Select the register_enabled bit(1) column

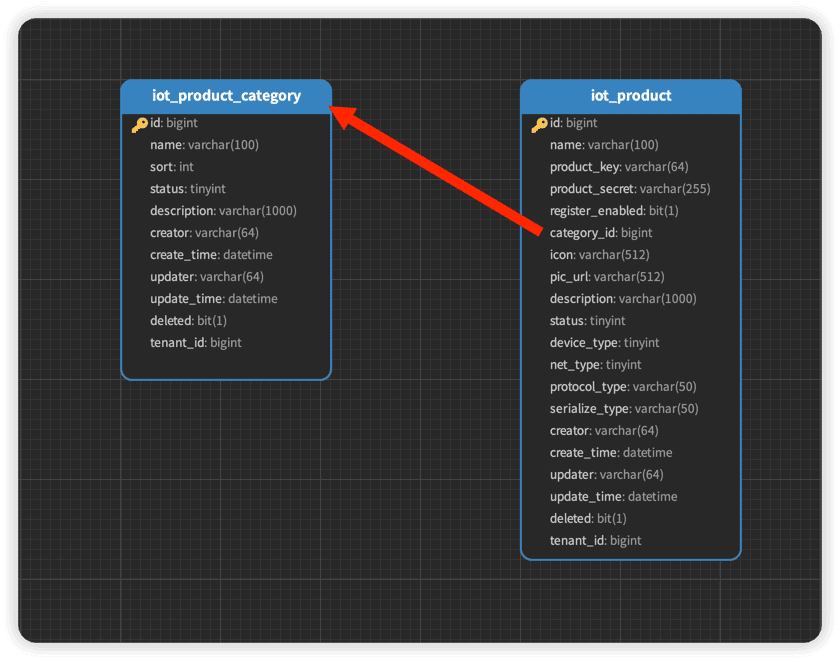613,211
